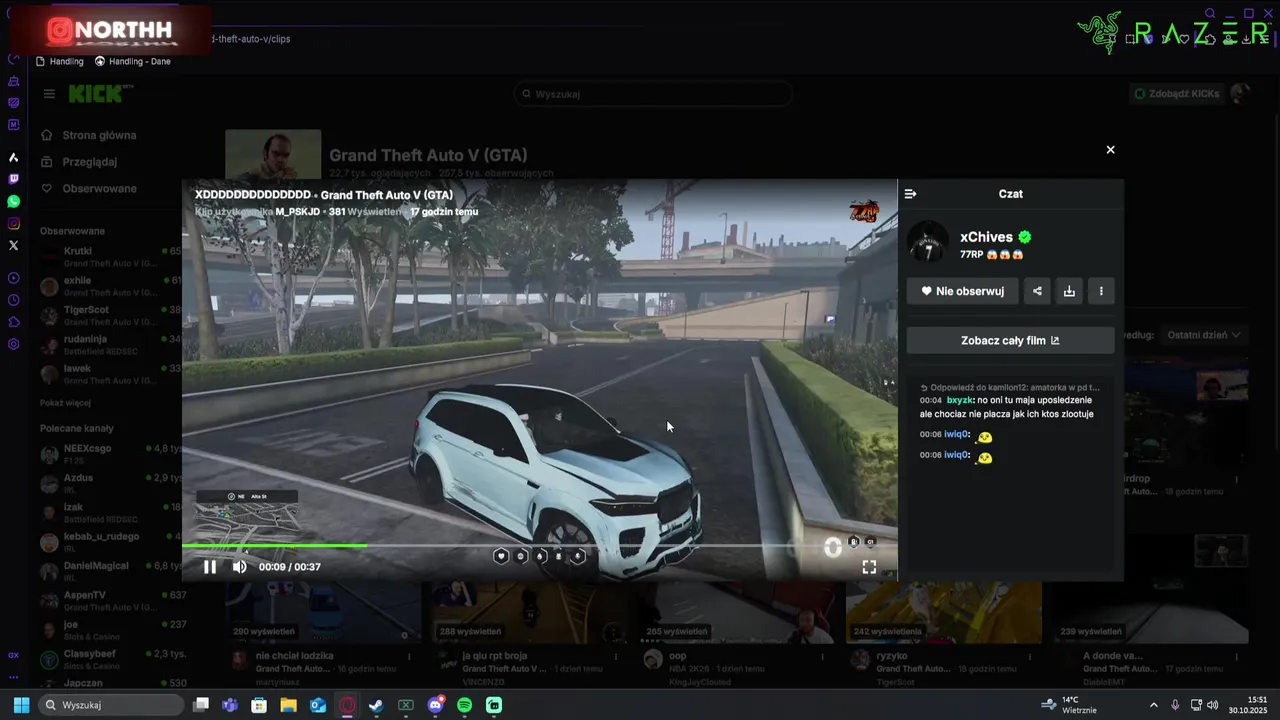The height and width of the screenshot is (720, 1280).
Task: Open the exhile followed channel
Action: (110, 286)
